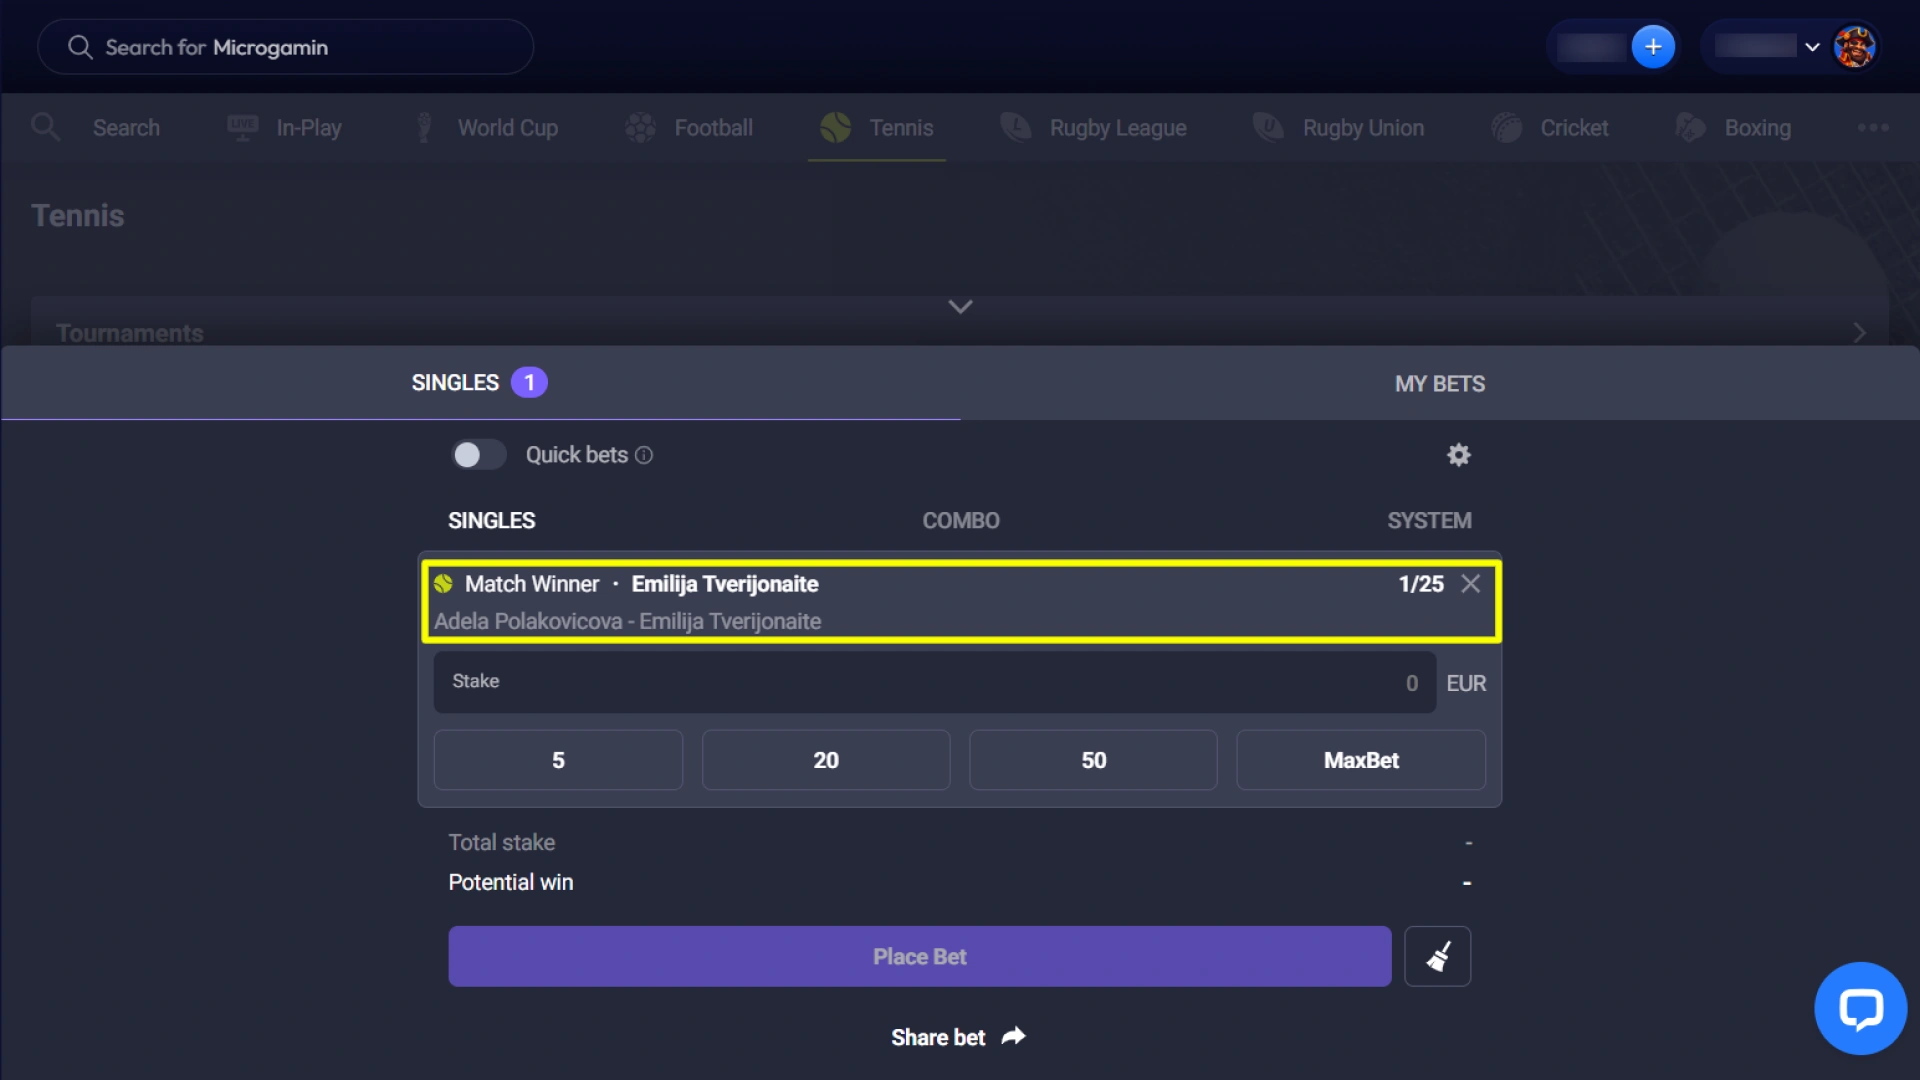Click the sports Search magnifier icon
This screenshot has height=1080, width=1920.
tap(45, 127)
